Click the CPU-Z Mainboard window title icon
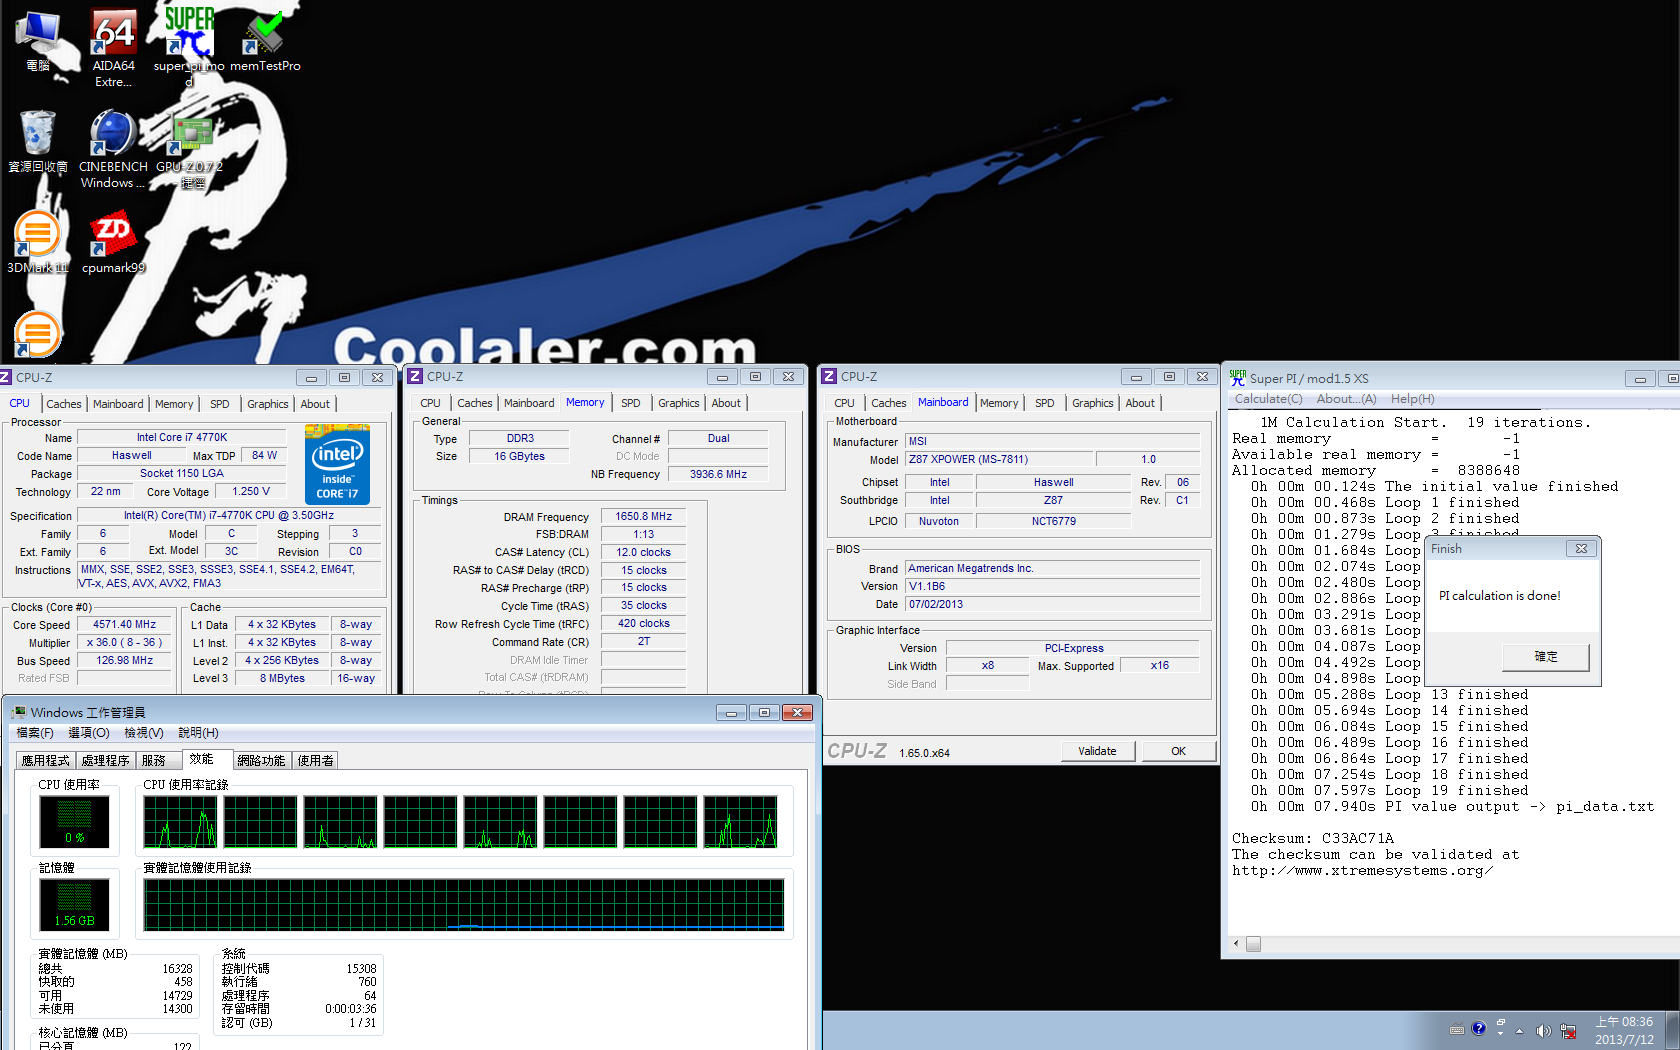The height and width of the screenshot is (1050, 1680). pyautogui.click(x=829, y=376)
